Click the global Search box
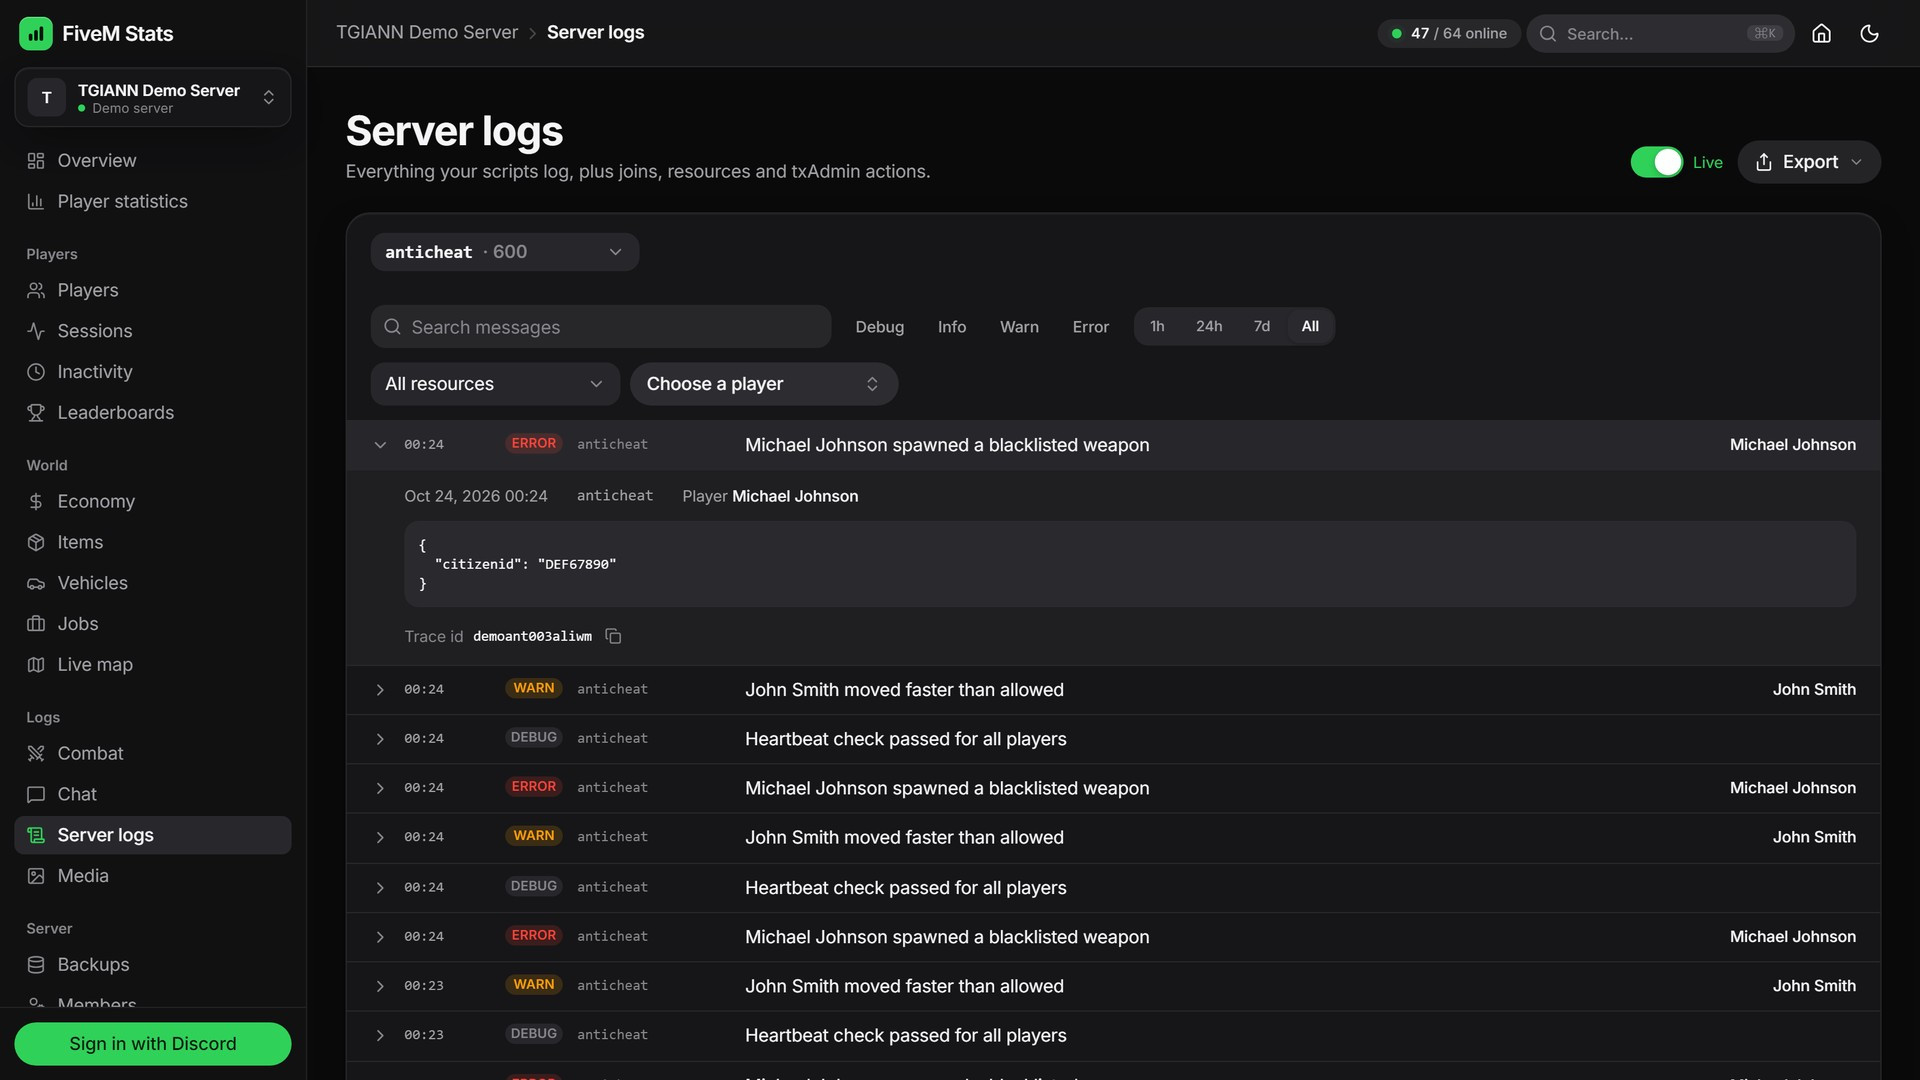This screenshot has width=1920, height=1080. click(x=1660, y=33)
